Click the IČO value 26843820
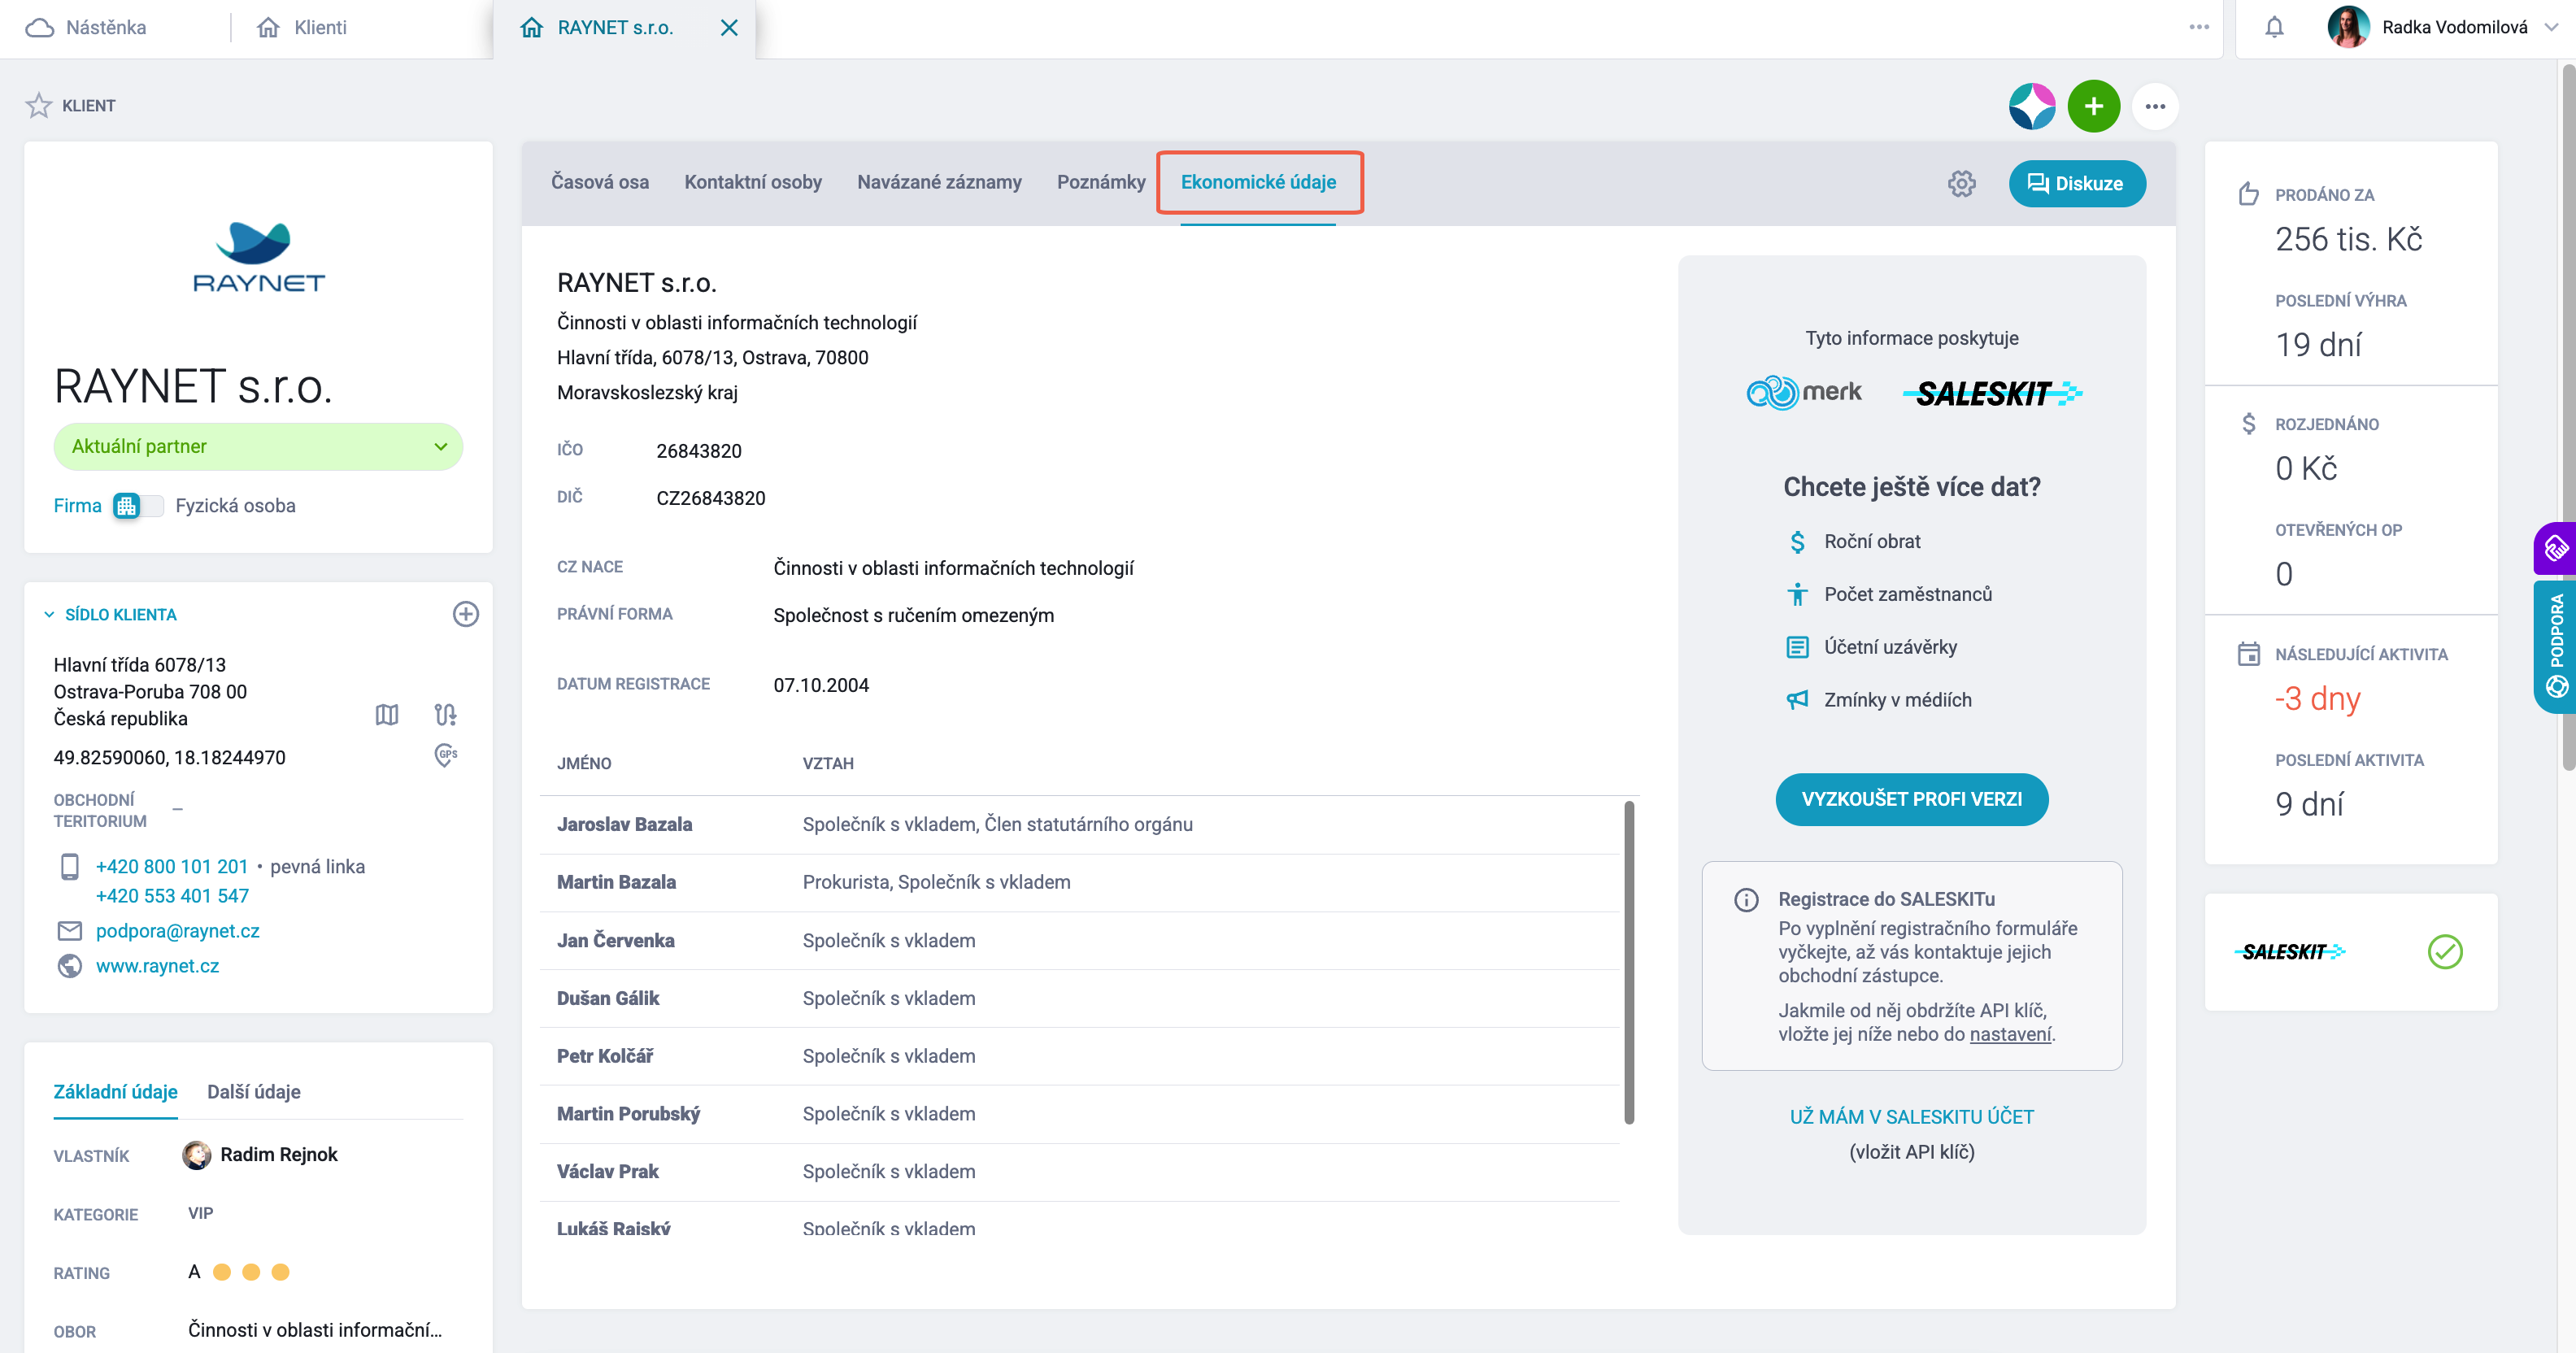Screen dimensions: 2576x1353 pos(699,451)
